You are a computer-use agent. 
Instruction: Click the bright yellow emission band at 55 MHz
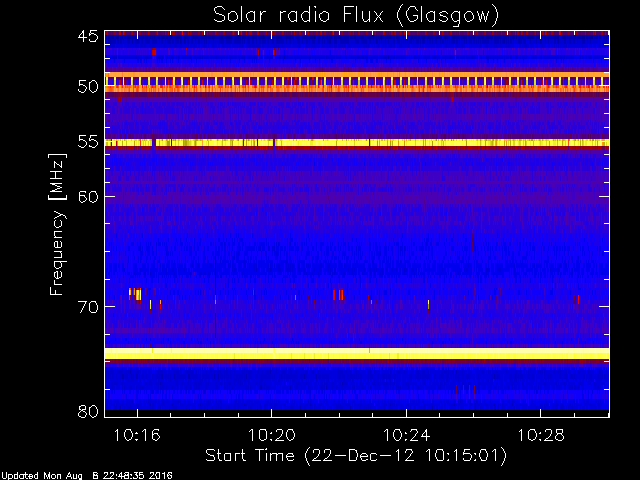tap(357, 143)
